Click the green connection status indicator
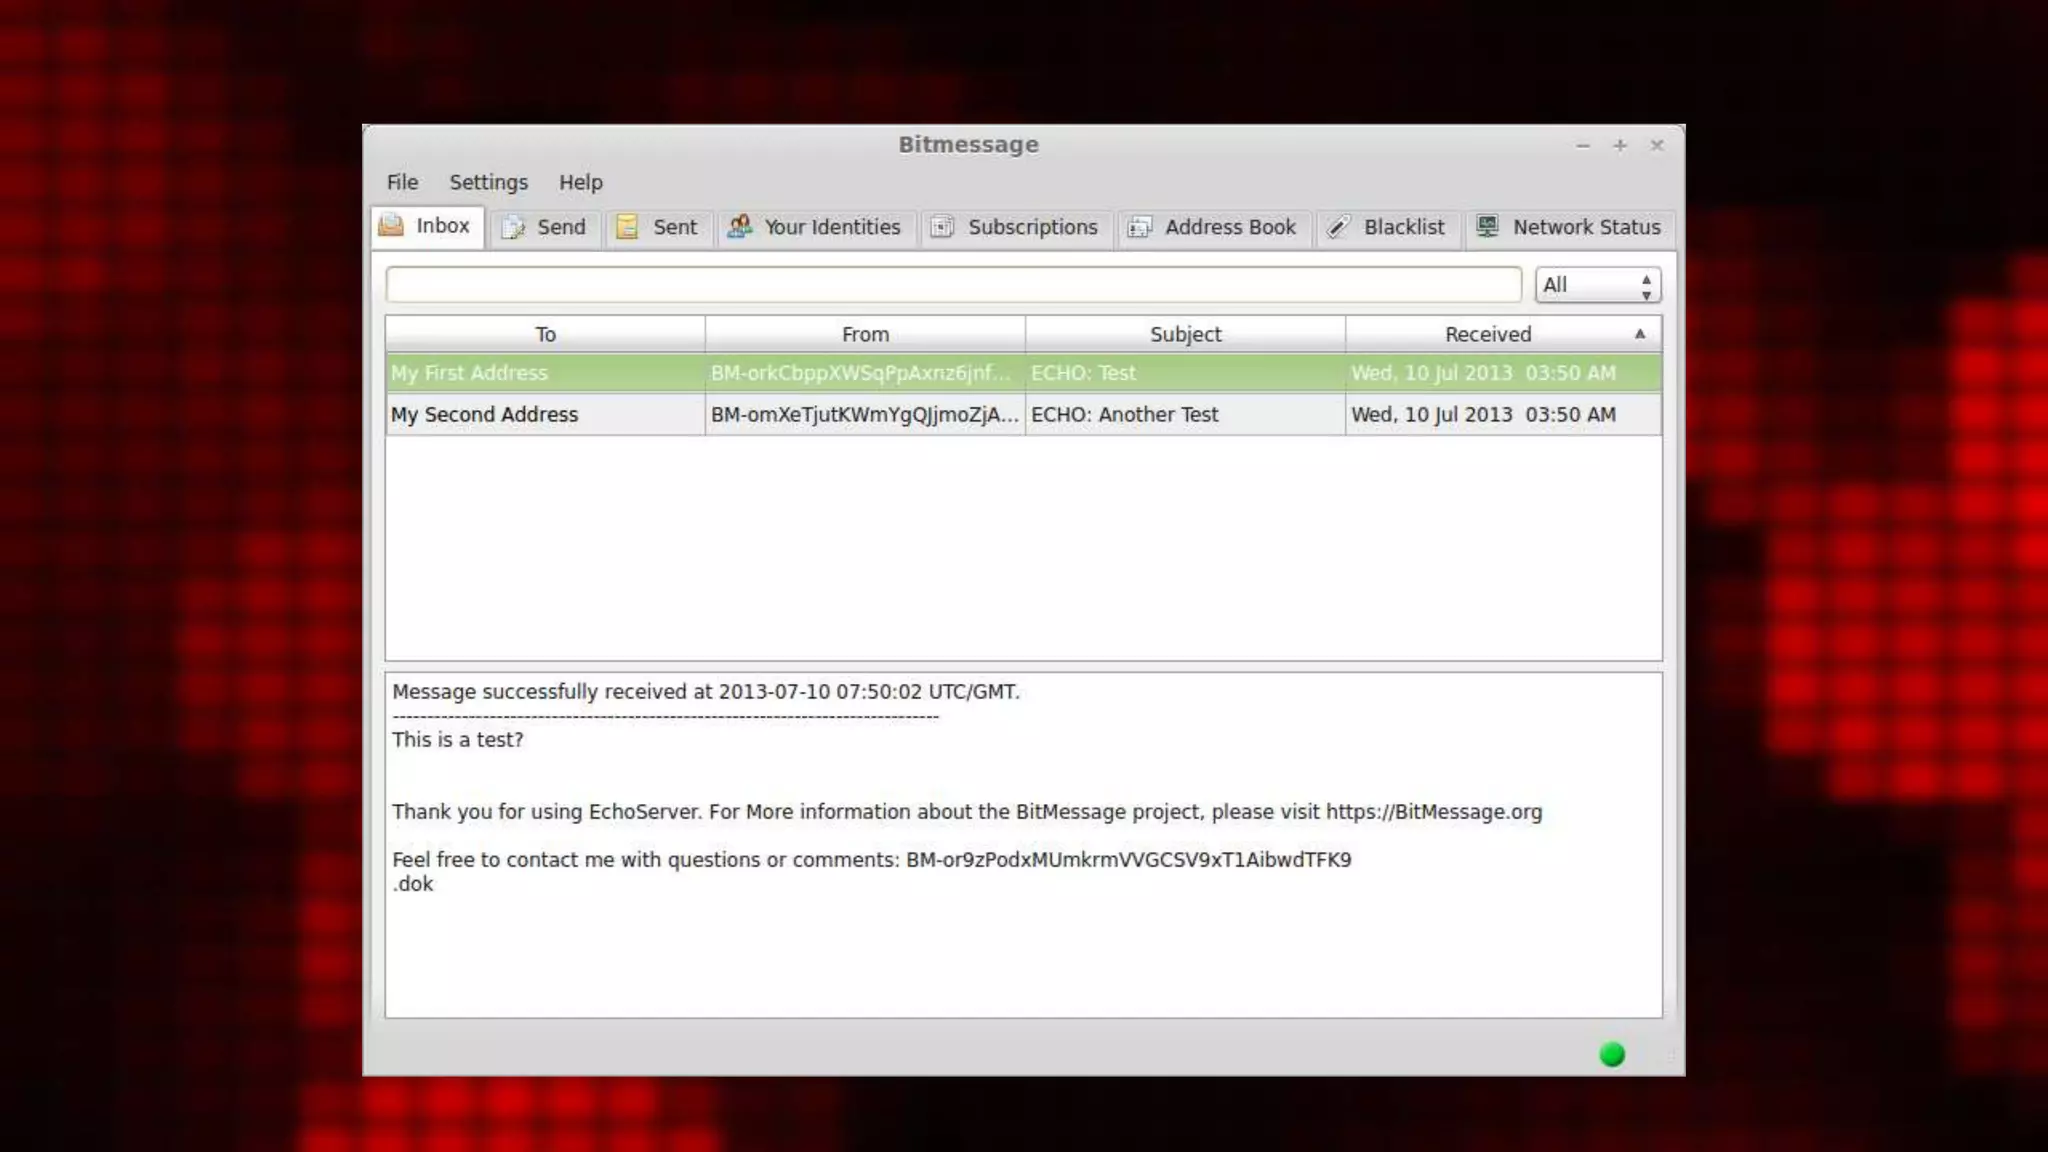The width and height of the screenshot is (2048, 1152). [1612, 1054]
